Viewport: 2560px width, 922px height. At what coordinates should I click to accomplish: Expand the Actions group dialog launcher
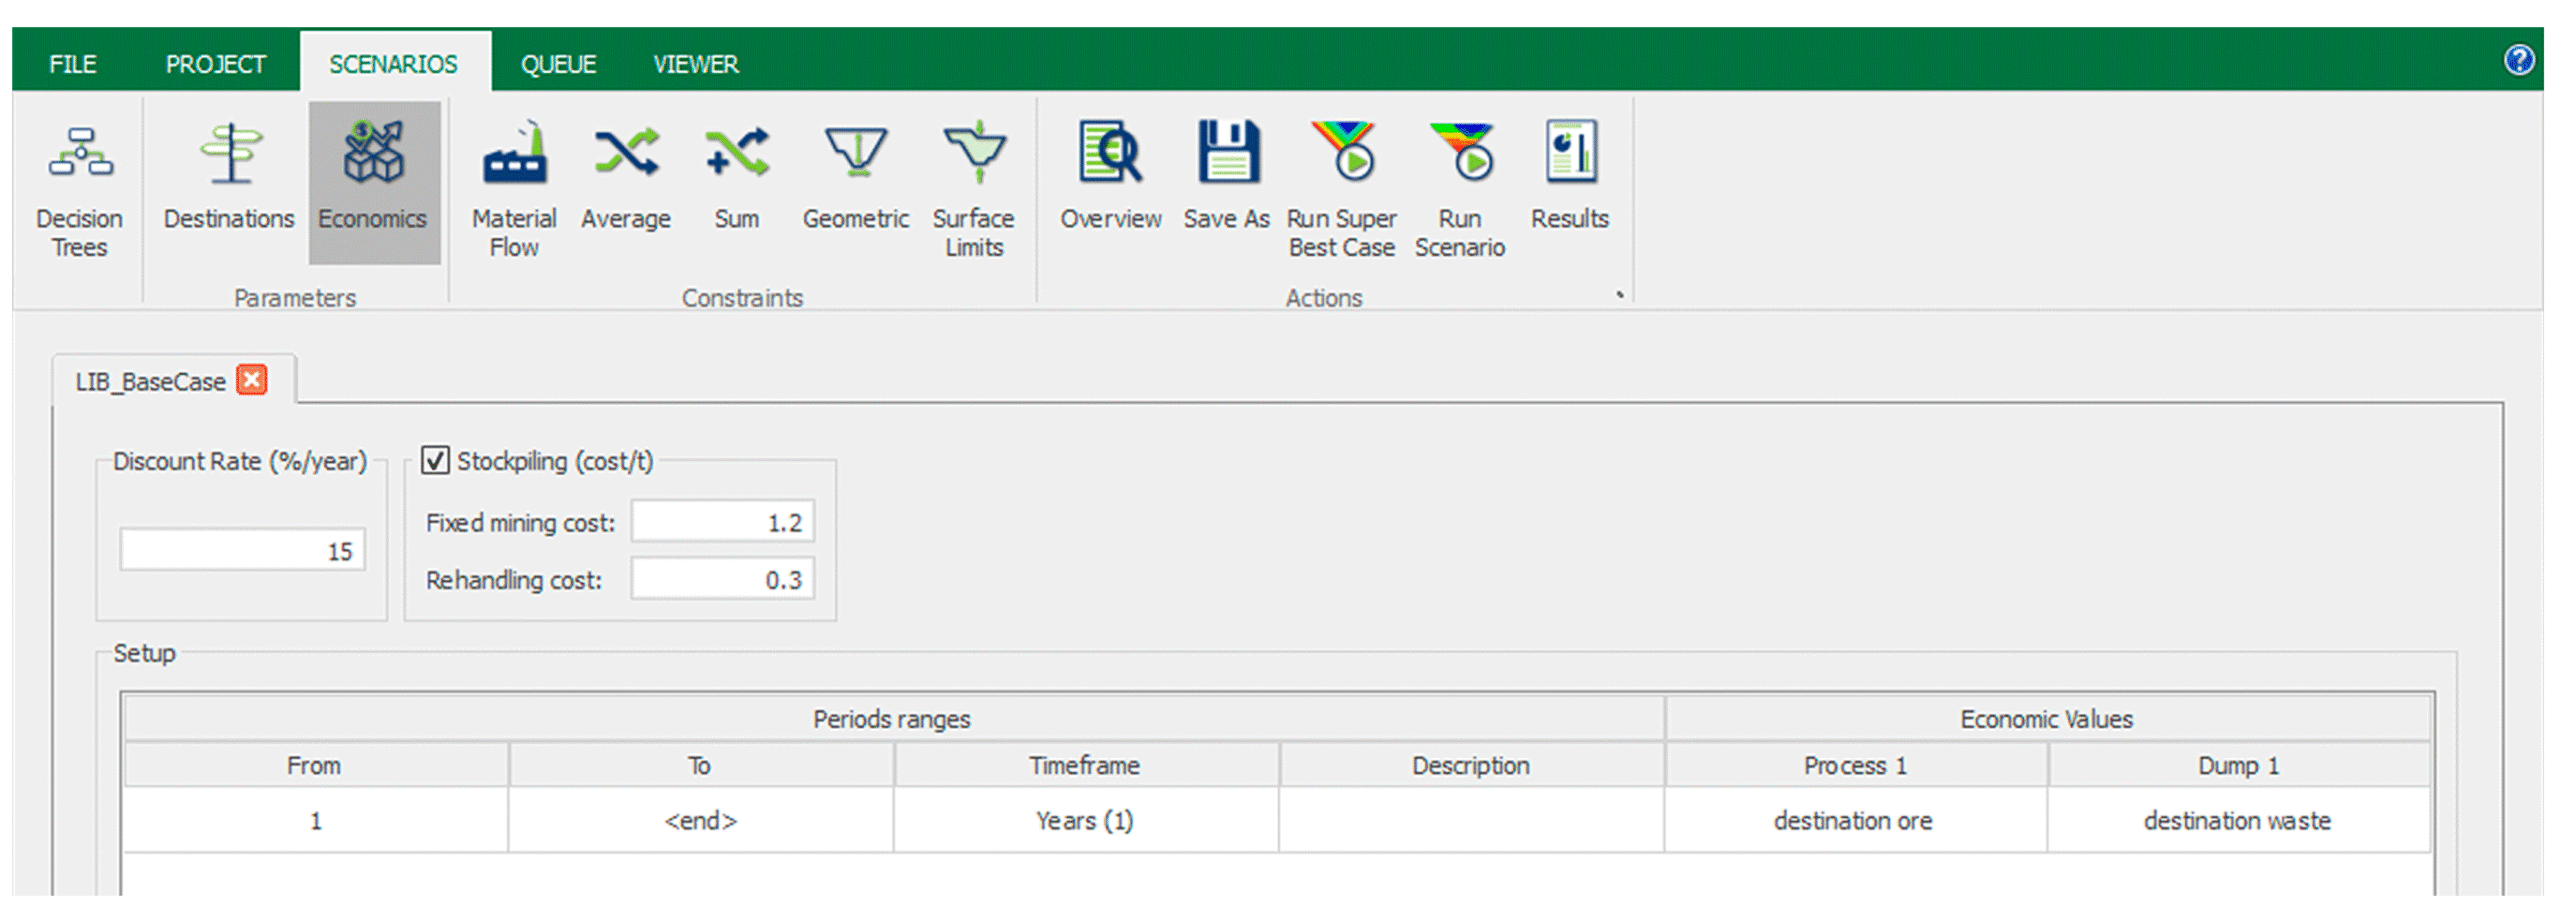click(1619, 295)
